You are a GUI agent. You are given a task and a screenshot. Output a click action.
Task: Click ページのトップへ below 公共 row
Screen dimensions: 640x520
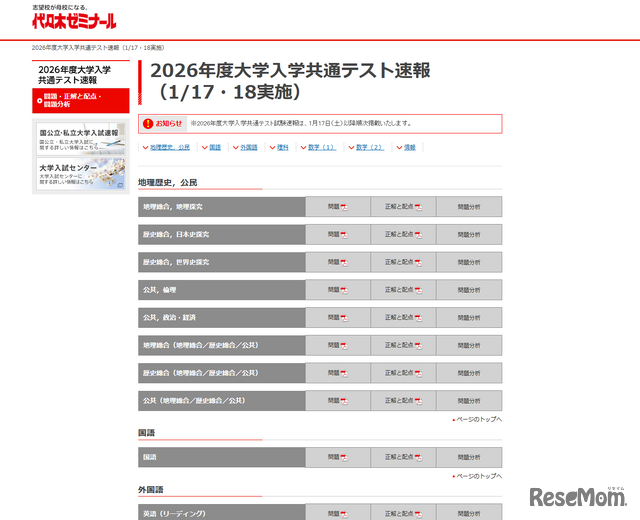pyautogui.click(x=477, y=420)
